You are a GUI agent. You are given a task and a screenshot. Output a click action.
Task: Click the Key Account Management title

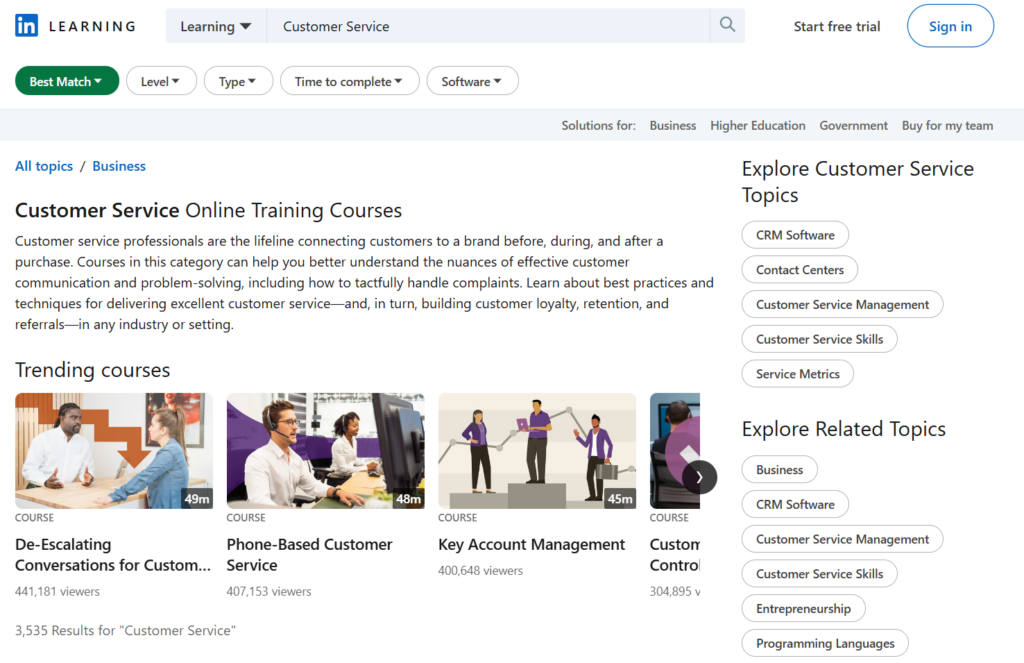pyautogui.click(x=532, y=544)
